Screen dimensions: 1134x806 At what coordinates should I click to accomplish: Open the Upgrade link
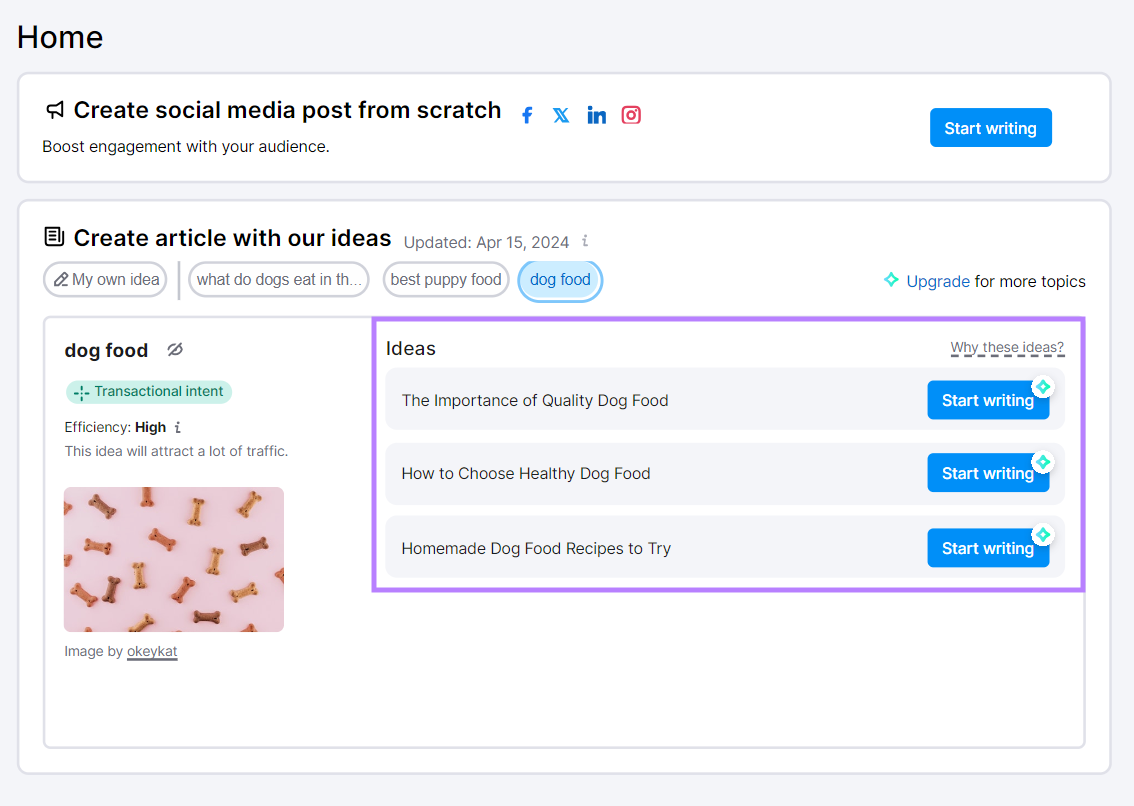[x=937, y=281]
